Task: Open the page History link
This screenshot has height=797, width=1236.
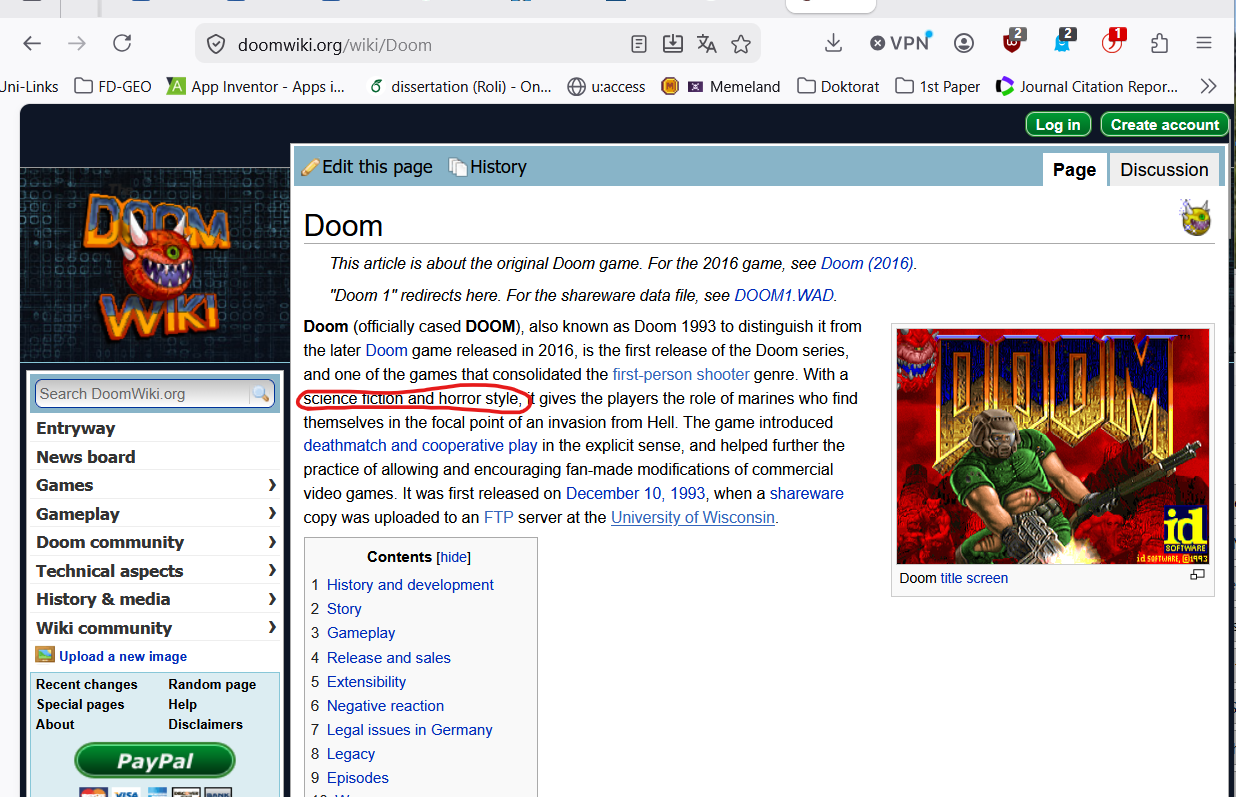Action: (488, 167)
